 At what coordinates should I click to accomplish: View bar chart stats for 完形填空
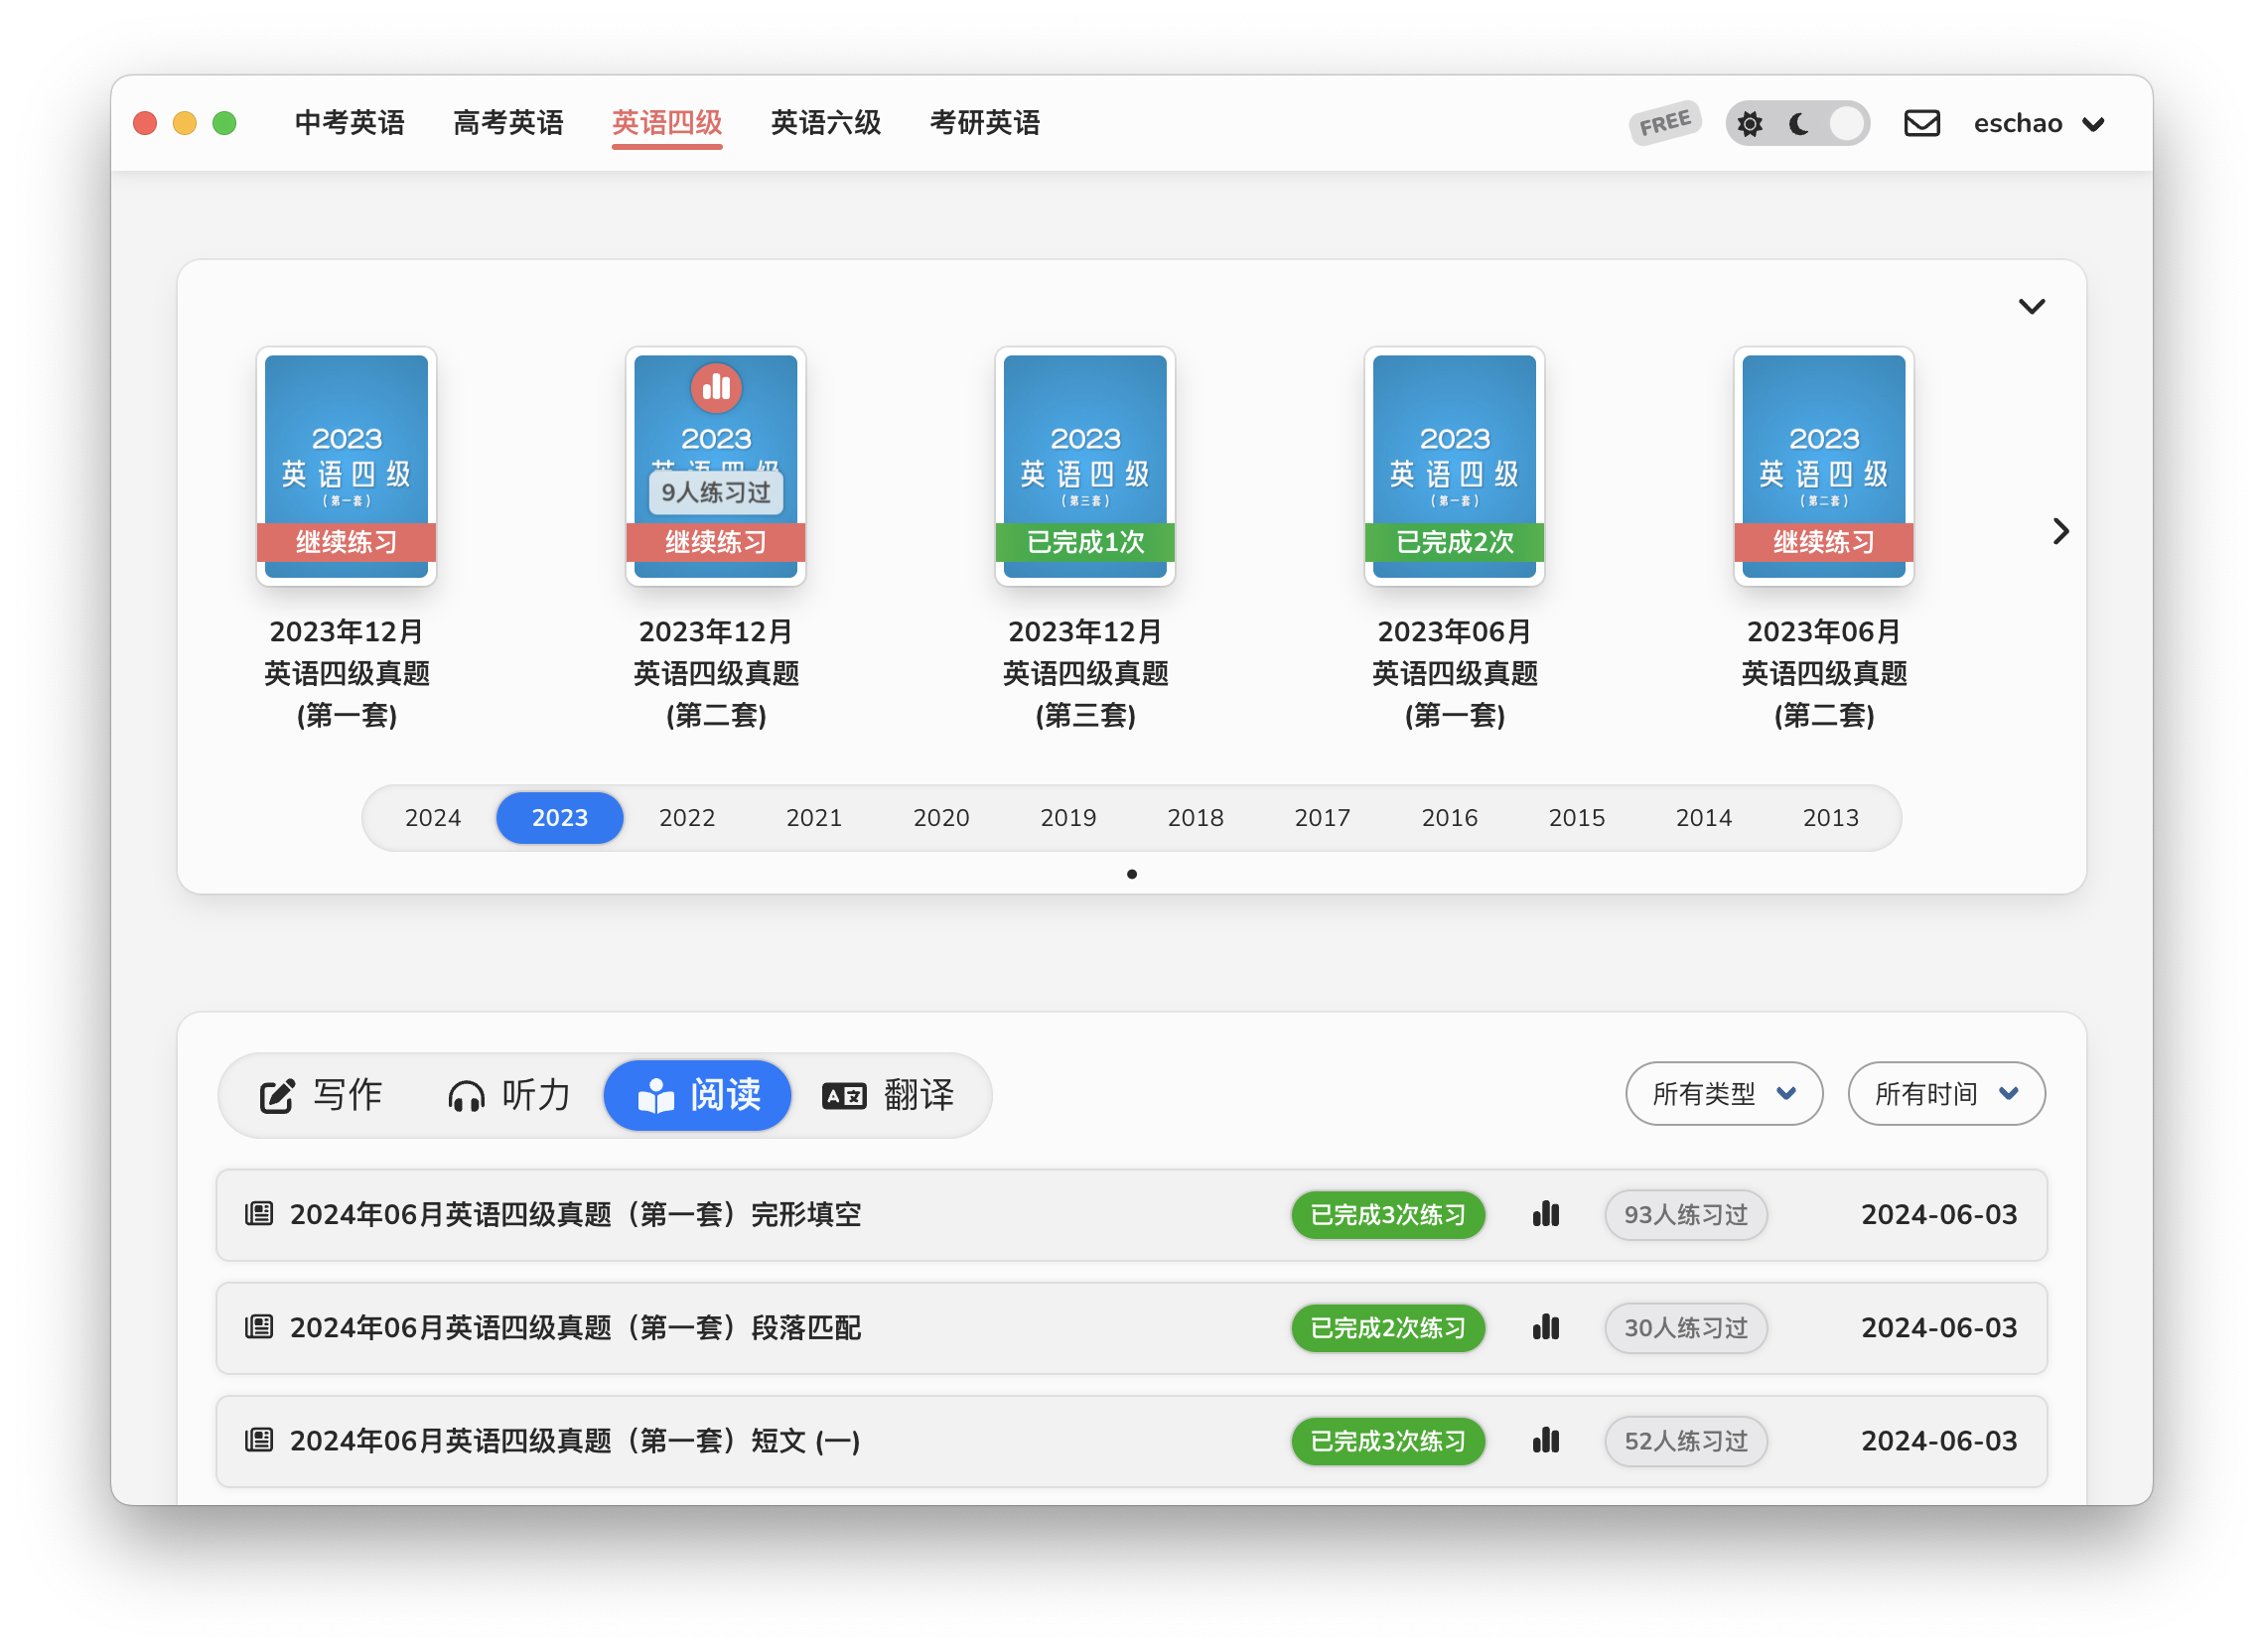click(1546, 1214)
